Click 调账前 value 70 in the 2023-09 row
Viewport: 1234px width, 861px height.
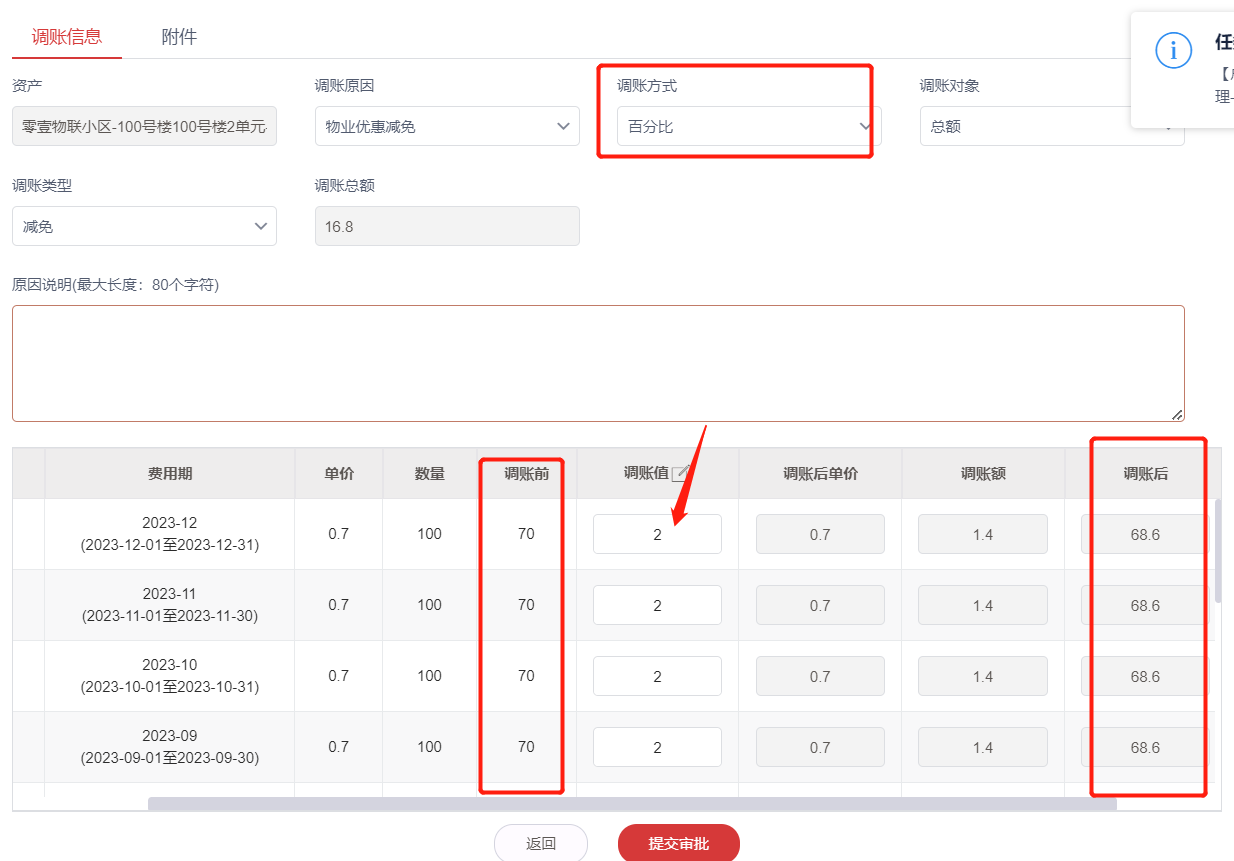pyautogui.click(x=526, y=747)
